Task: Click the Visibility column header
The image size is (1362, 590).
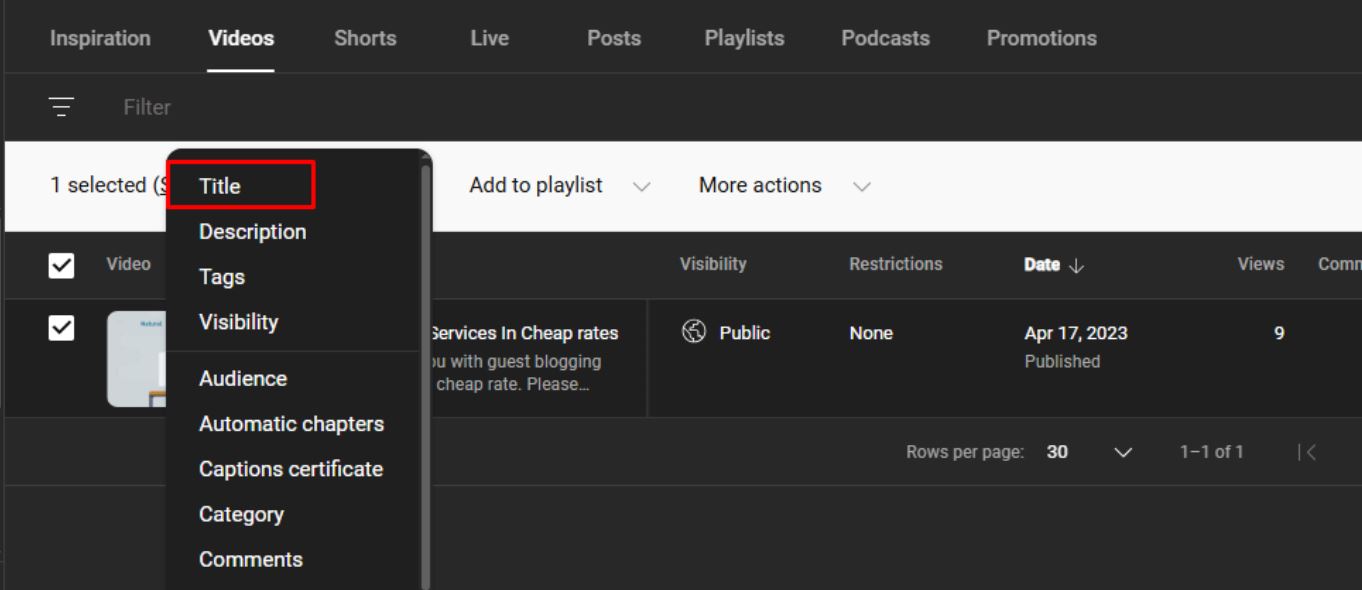Action: 713,264
